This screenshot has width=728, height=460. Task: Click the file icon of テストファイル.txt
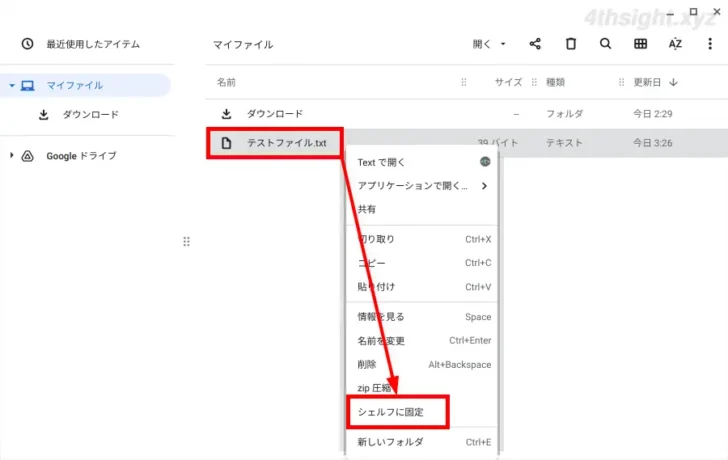pos(226,143)
